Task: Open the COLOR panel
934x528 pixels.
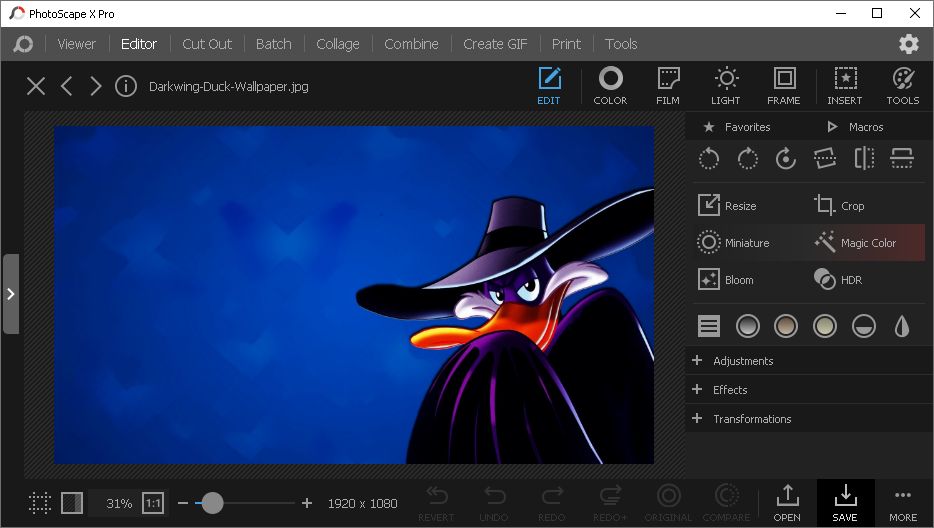Action: pyautogui.click(x=610, y=86)
